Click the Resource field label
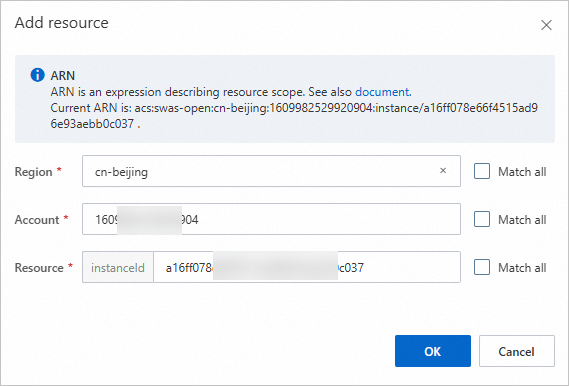Image resolution: width=569 pixels, height=386 pixels. coord(39,268)
